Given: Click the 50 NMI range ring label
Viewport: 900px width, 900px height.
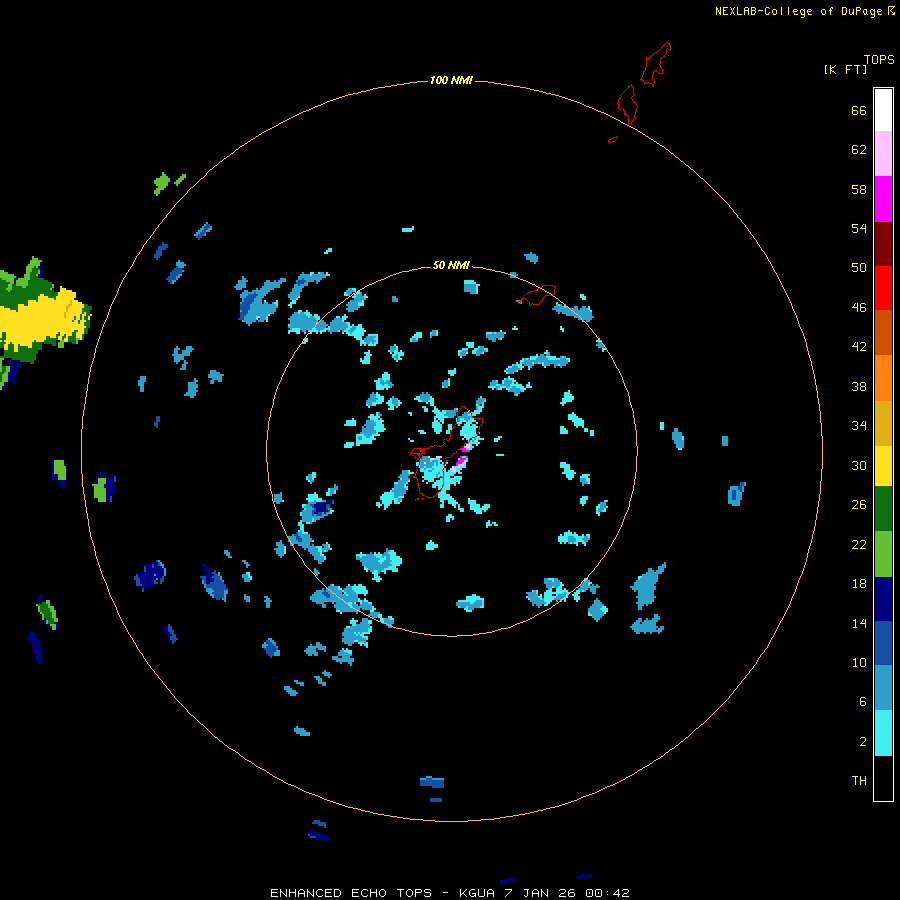Looking at the screenshot, I should coord(451,265).
